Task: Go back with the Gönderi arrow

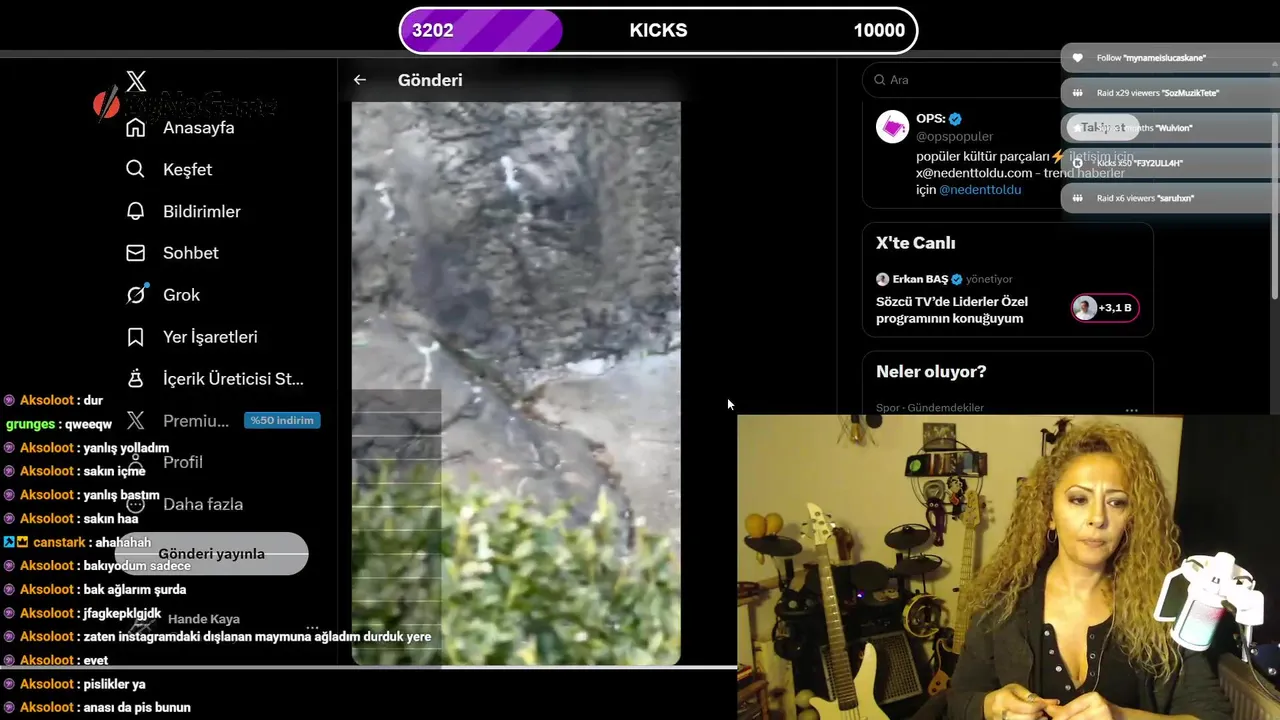Action: [360, 80]
